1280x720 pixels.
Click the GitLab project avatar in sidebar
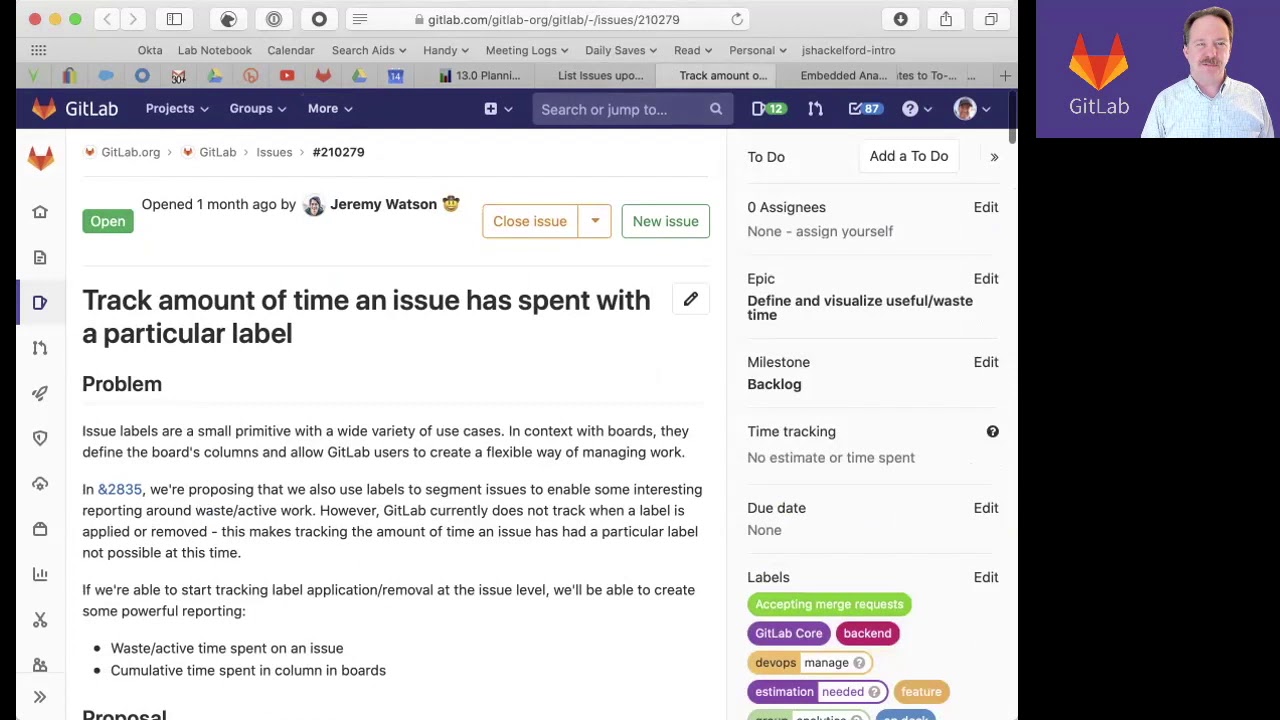(x=40, y=158)
